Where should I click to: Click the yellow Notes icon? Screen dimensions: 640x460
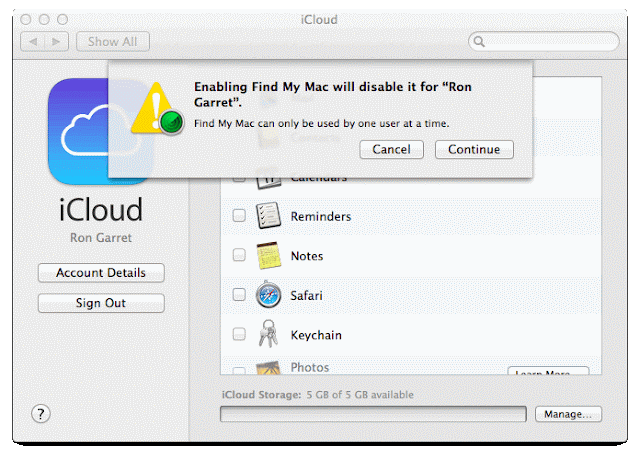click(x=269, y=256)
